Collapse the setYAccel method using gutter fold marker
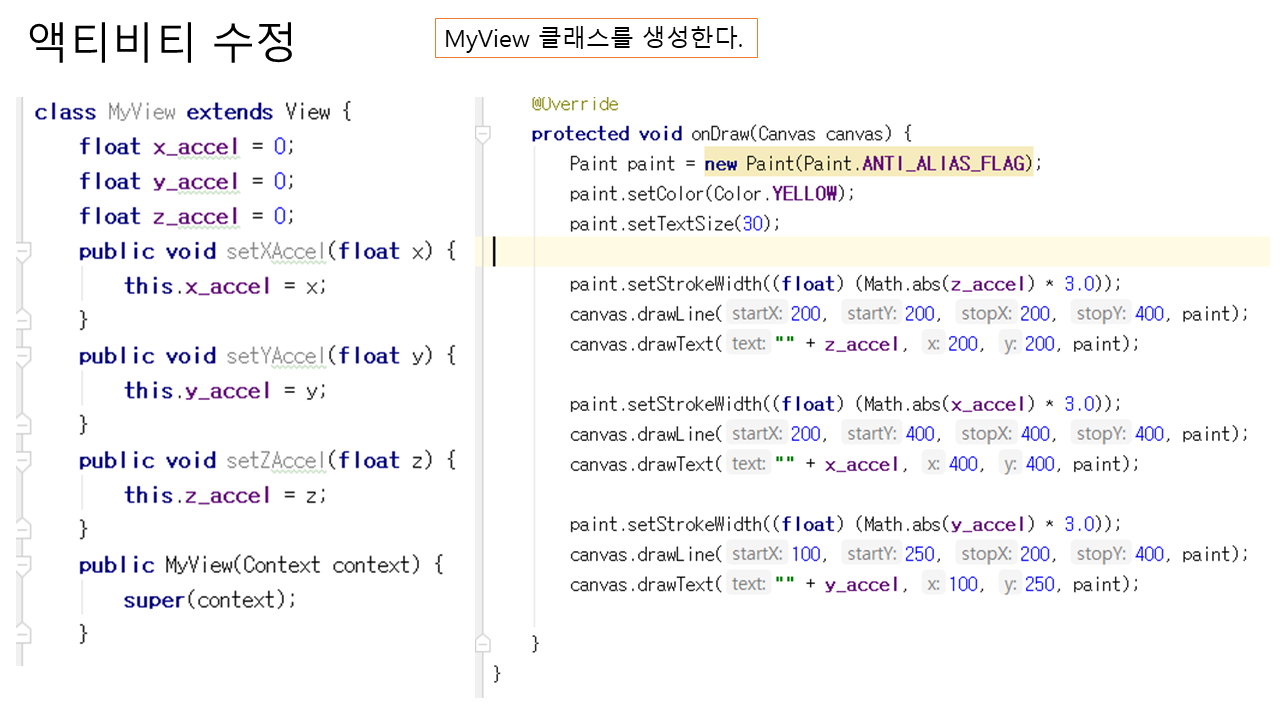The height and width of the screenshot is (720, 1280). tap(23, 357)
